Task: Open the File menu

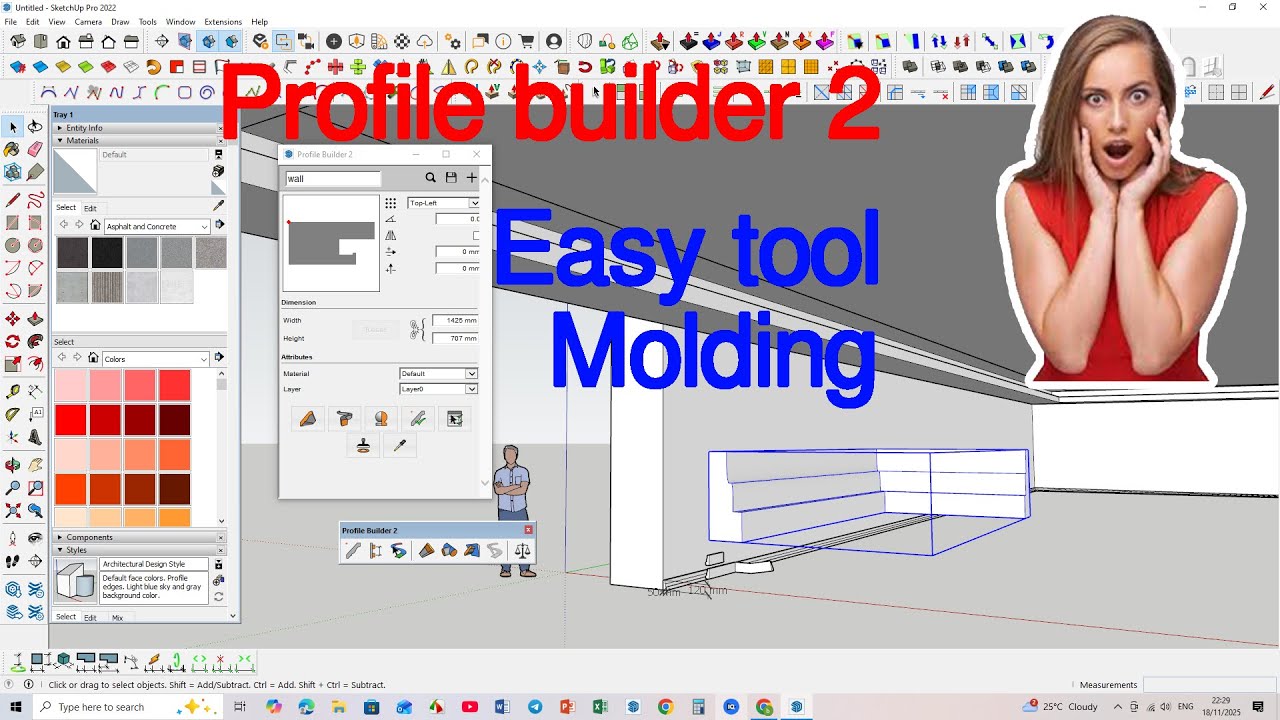Action: [11, 21]
